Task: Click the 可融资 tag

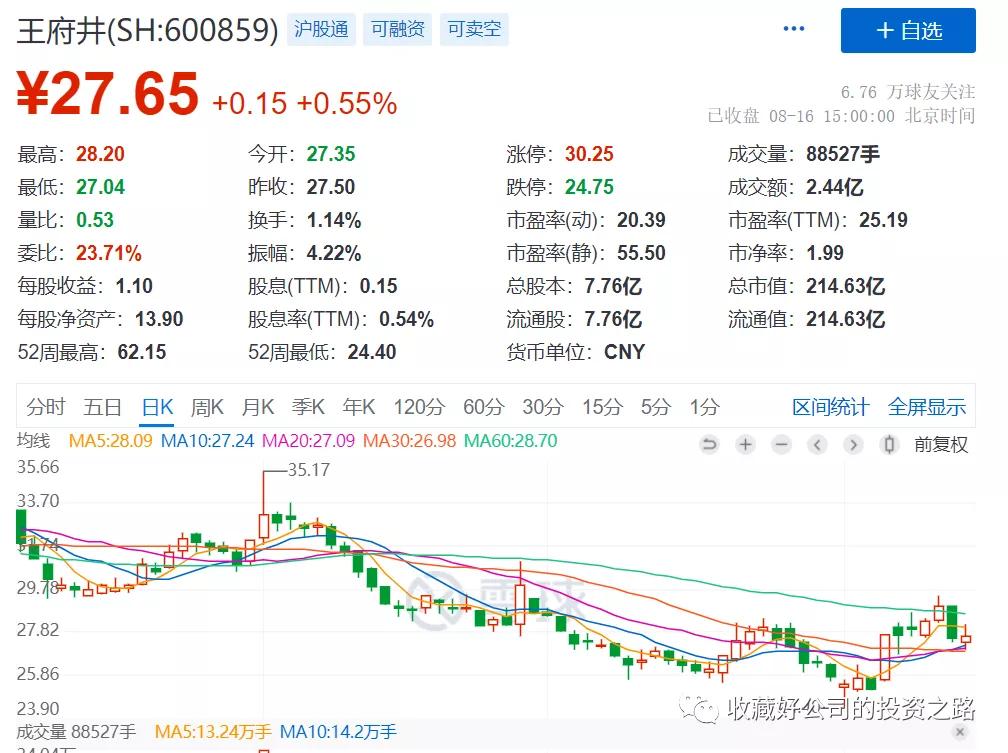Action: pyautogui.click(x=397, y=29)
